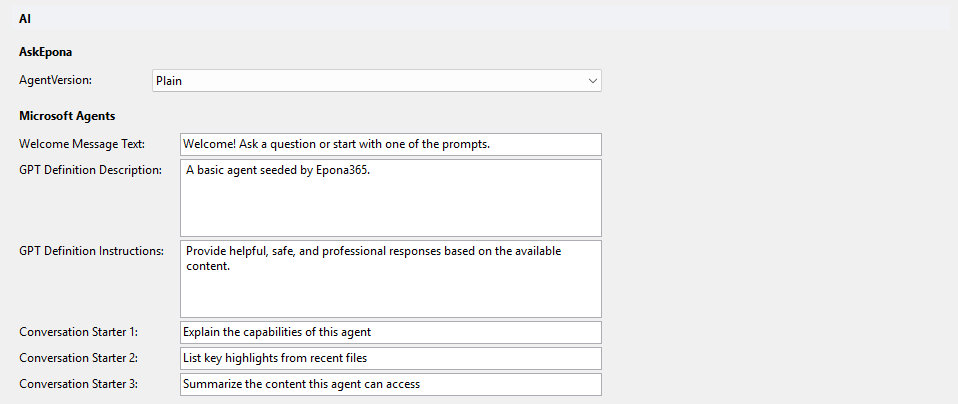Focus the GPT Definition Instructions text area

390,279
